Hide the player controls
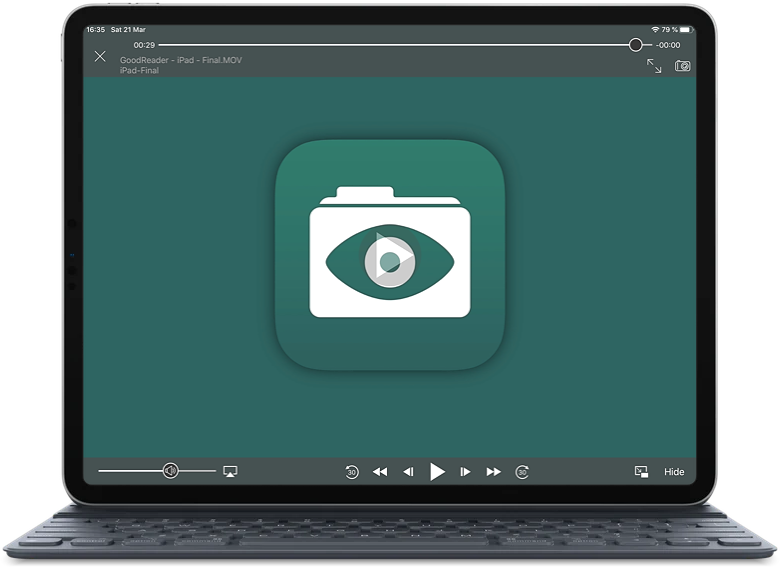This screenshot has width=780, height=567. click(x=674, y=472)
